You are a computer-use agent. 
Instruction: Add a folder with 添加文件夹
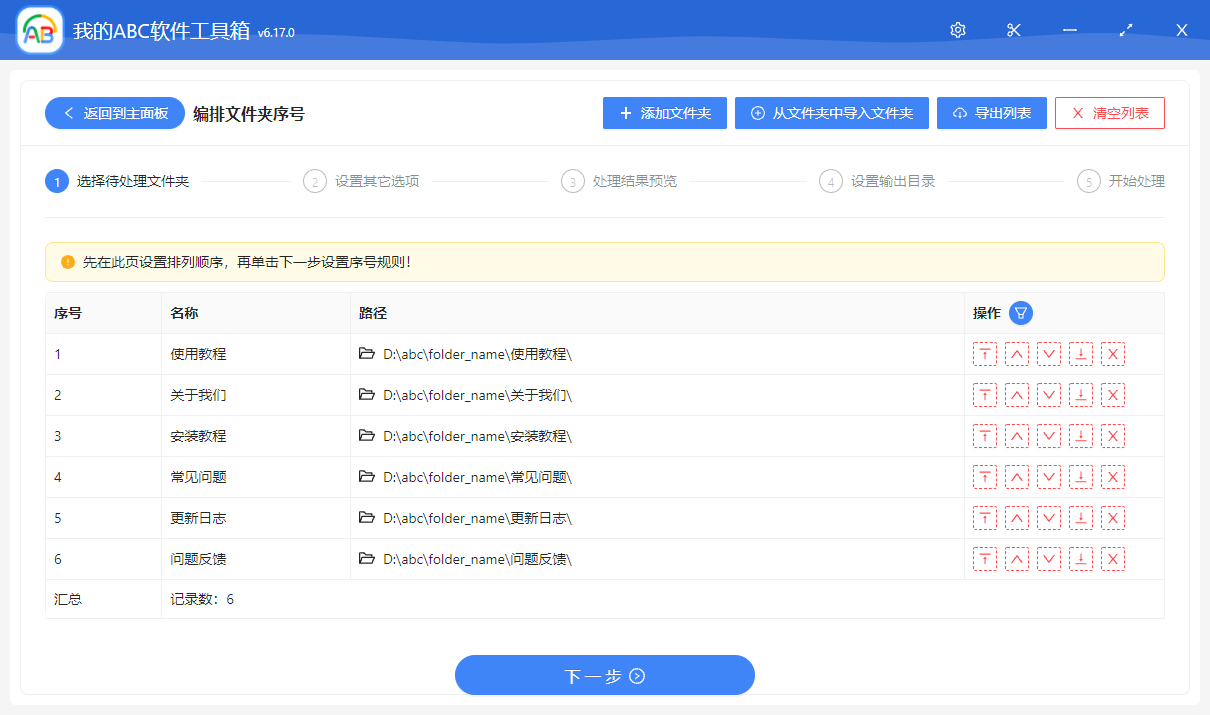coord(664,113)
